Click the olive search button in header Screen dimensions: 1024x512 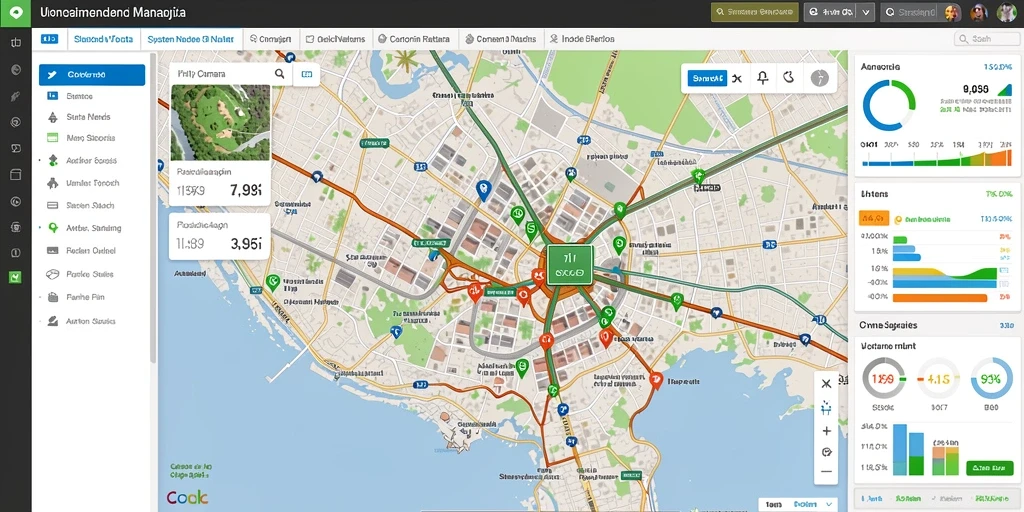[755, 12]
